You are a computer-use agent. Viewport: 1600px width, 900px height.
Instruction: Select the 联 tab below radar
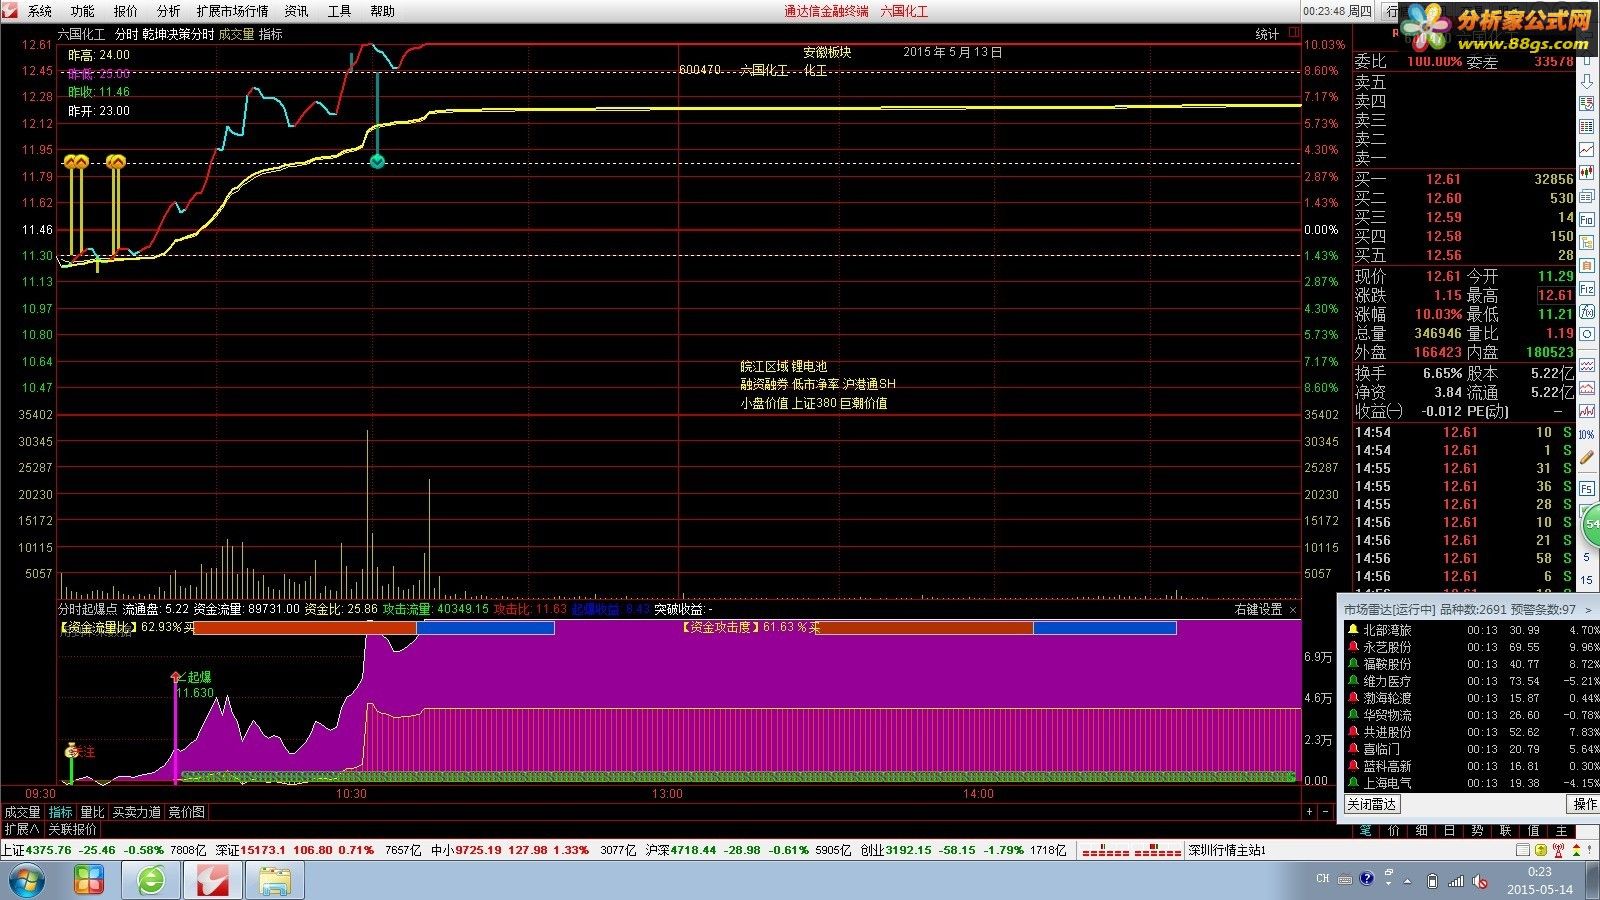tap(1505, 831)
